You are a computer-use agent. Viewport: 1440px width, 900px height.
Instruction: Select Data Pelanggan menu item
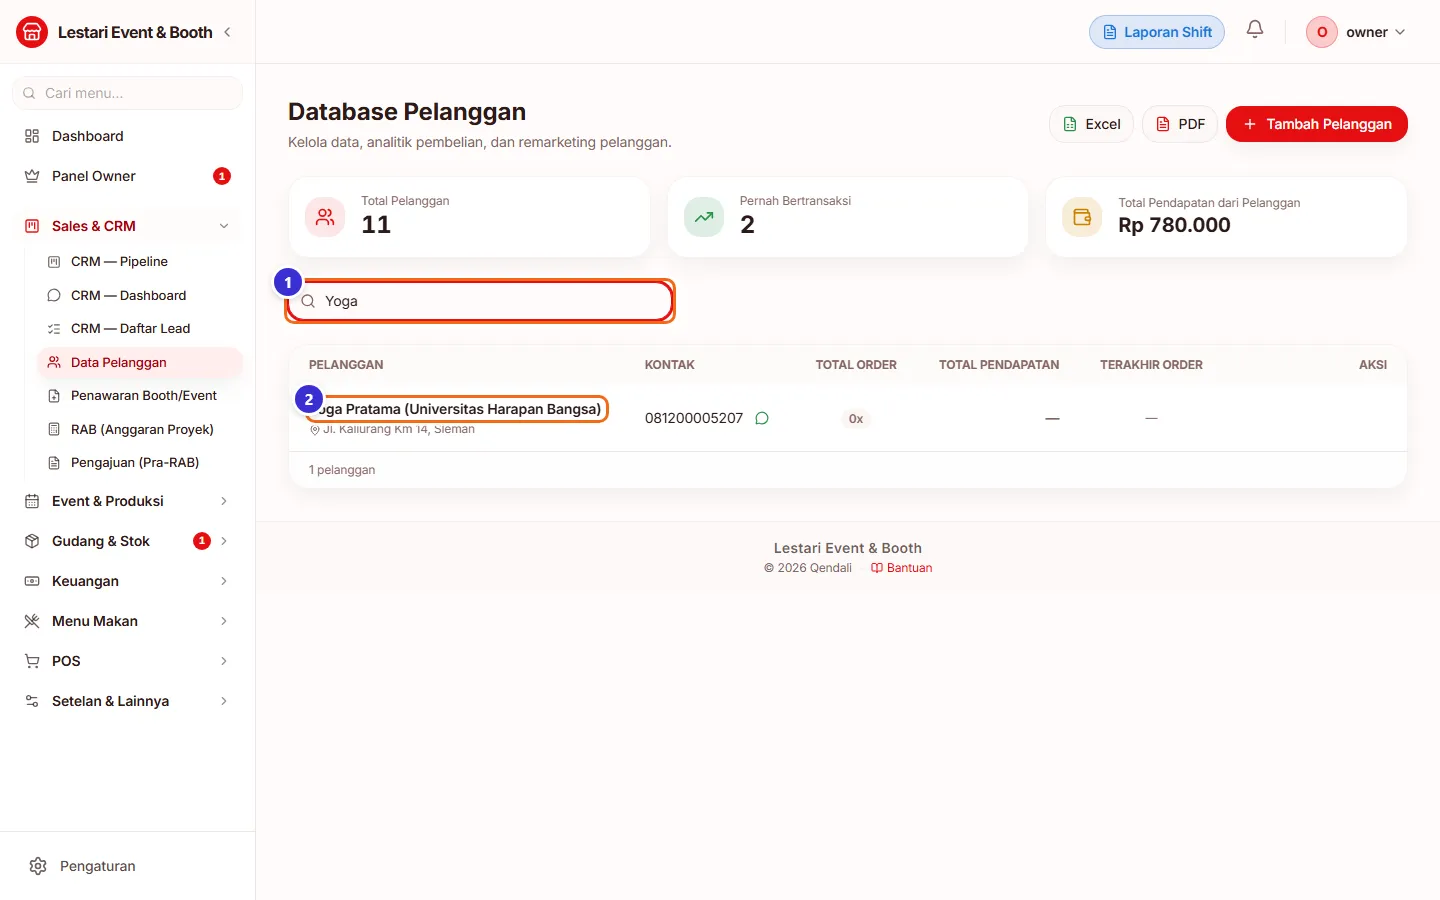(x=140, y=363)
